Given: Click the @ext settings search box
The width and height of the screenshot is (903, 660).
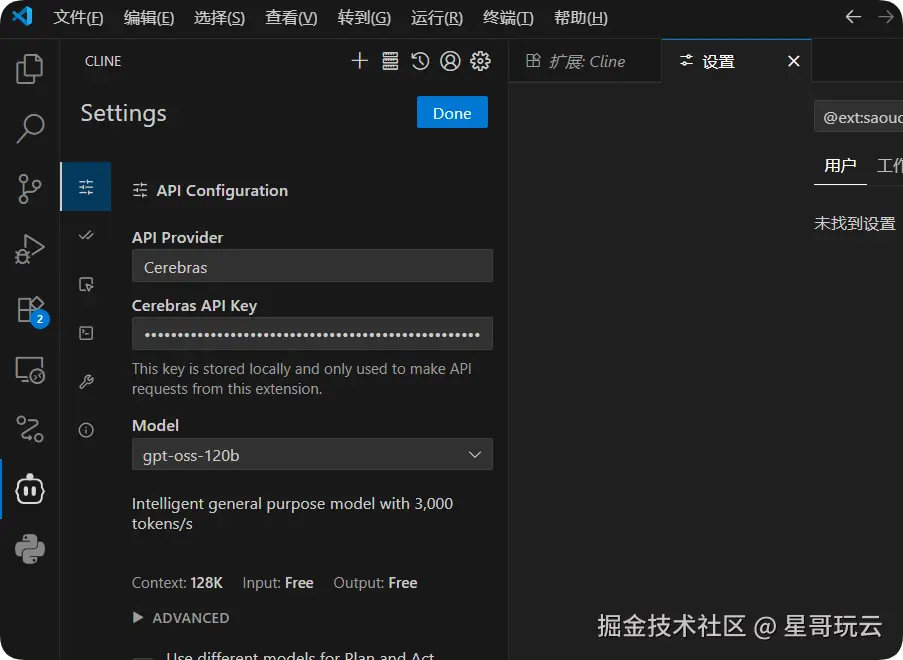Looking at the screenshot, I should click(x=859, y=117).
